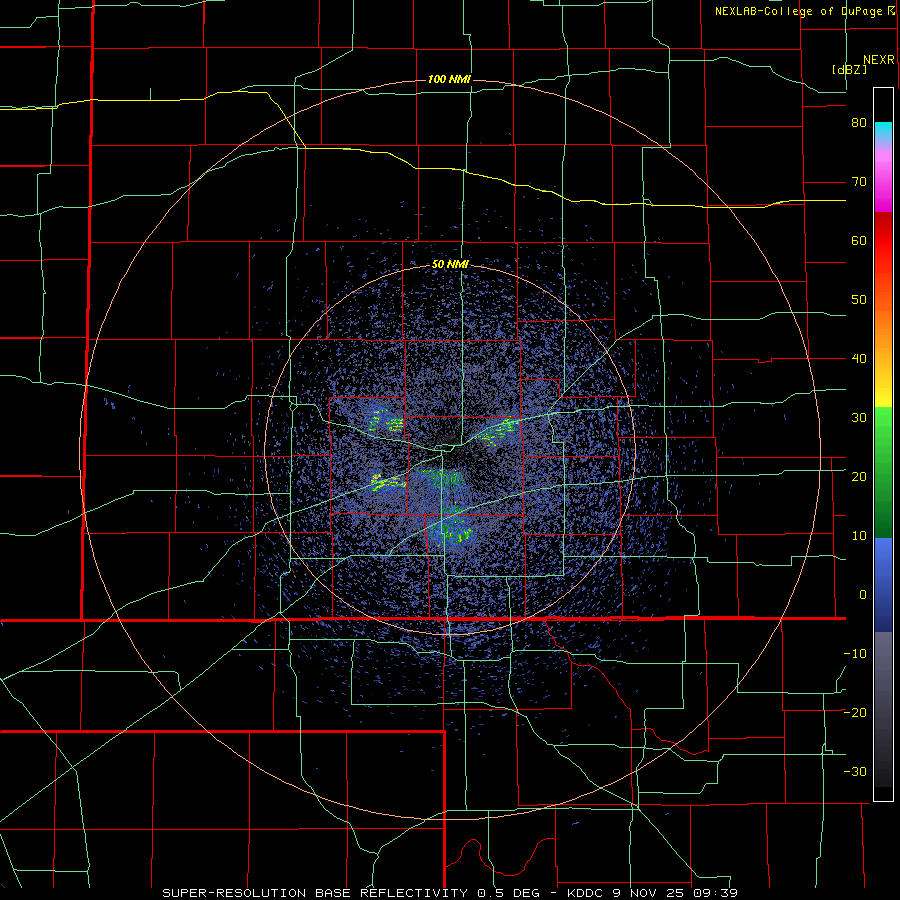Click the 50 NMI range ring label
The height and width of the screenshot is (900, 900).
450,265
